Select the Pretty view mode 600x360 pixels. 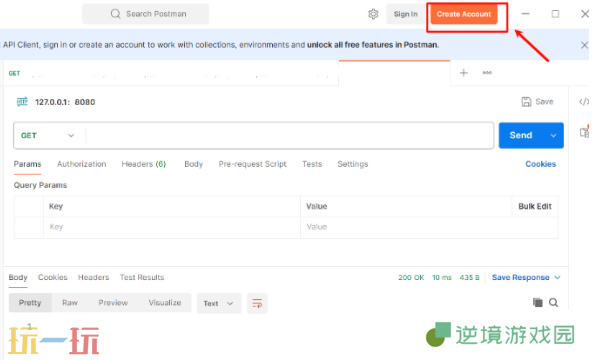coord(30,303)
